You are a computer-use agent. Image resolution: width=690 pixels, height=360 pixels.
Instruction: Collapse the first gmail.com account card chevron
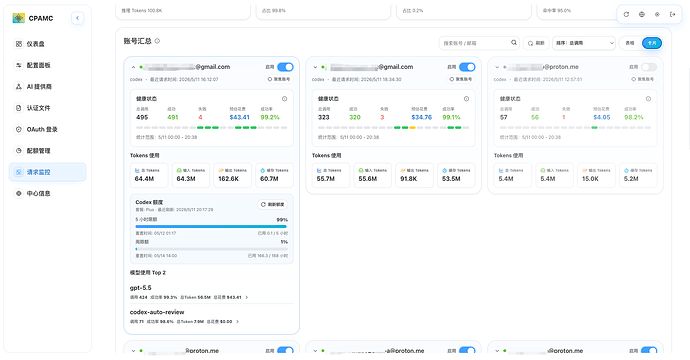[x=133, y=67]
